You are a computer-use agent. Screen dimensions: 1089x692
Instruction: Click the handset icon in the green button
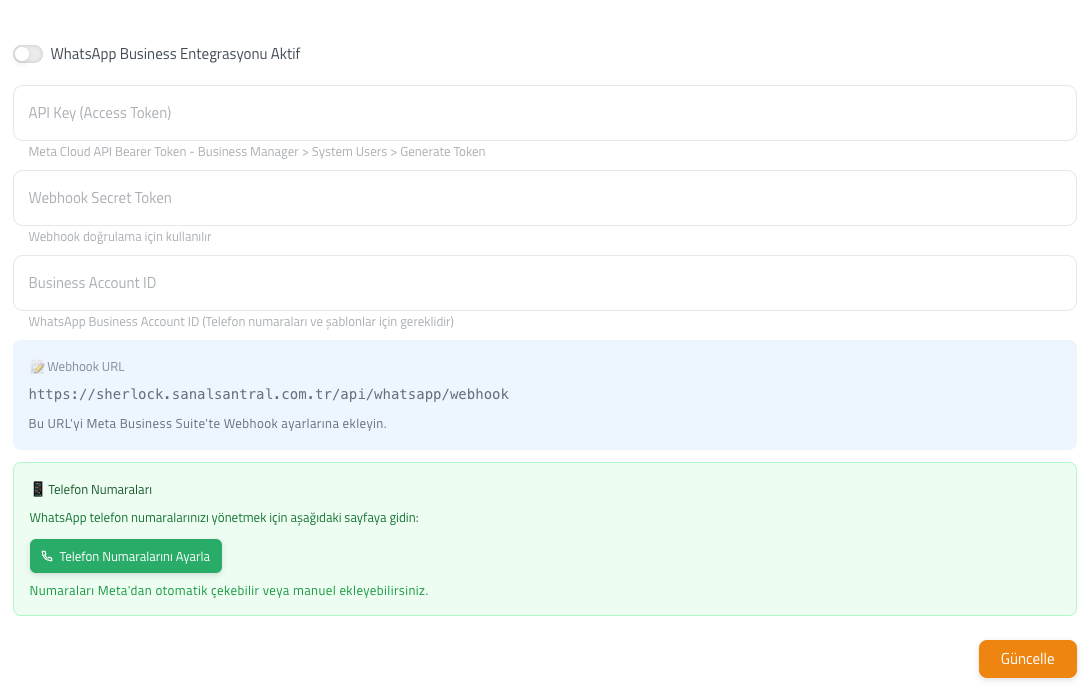click(x=47, y=557)
